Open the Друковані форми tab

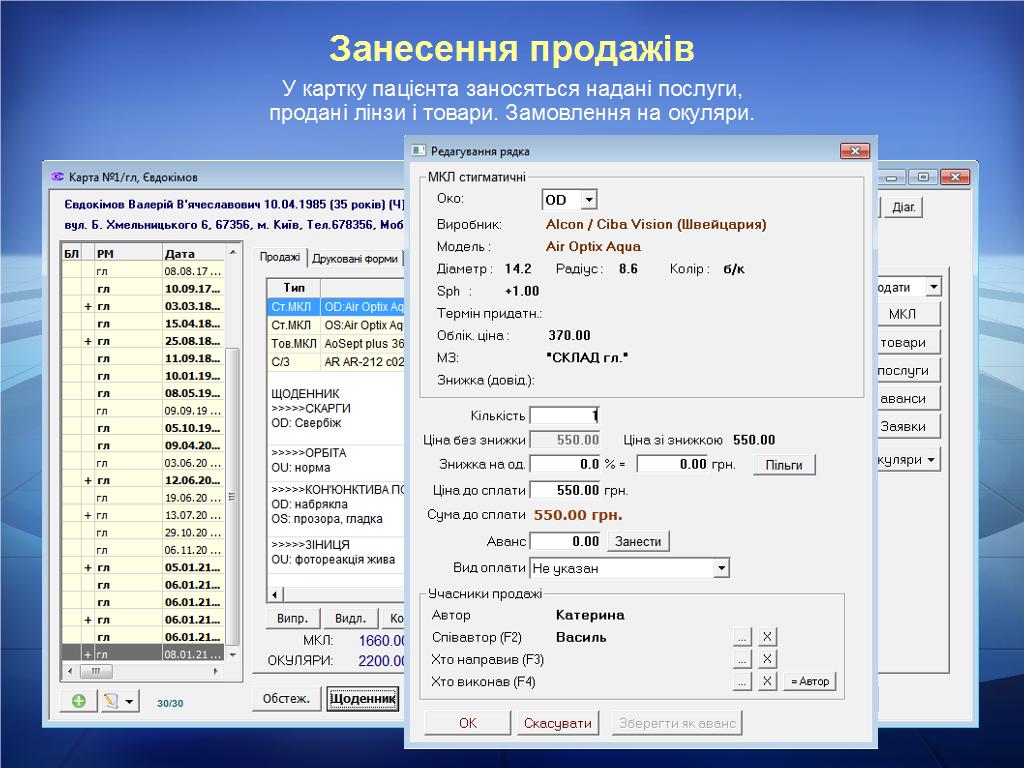click(x=354, y=258)
